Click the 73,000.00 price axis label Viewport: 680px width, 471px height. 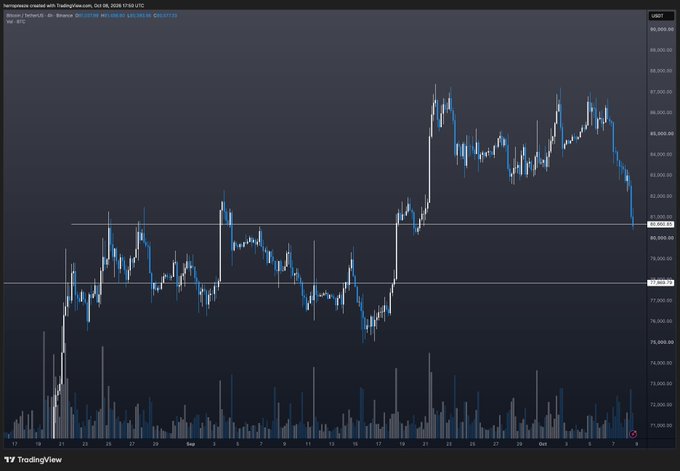(x=661, y=384)
